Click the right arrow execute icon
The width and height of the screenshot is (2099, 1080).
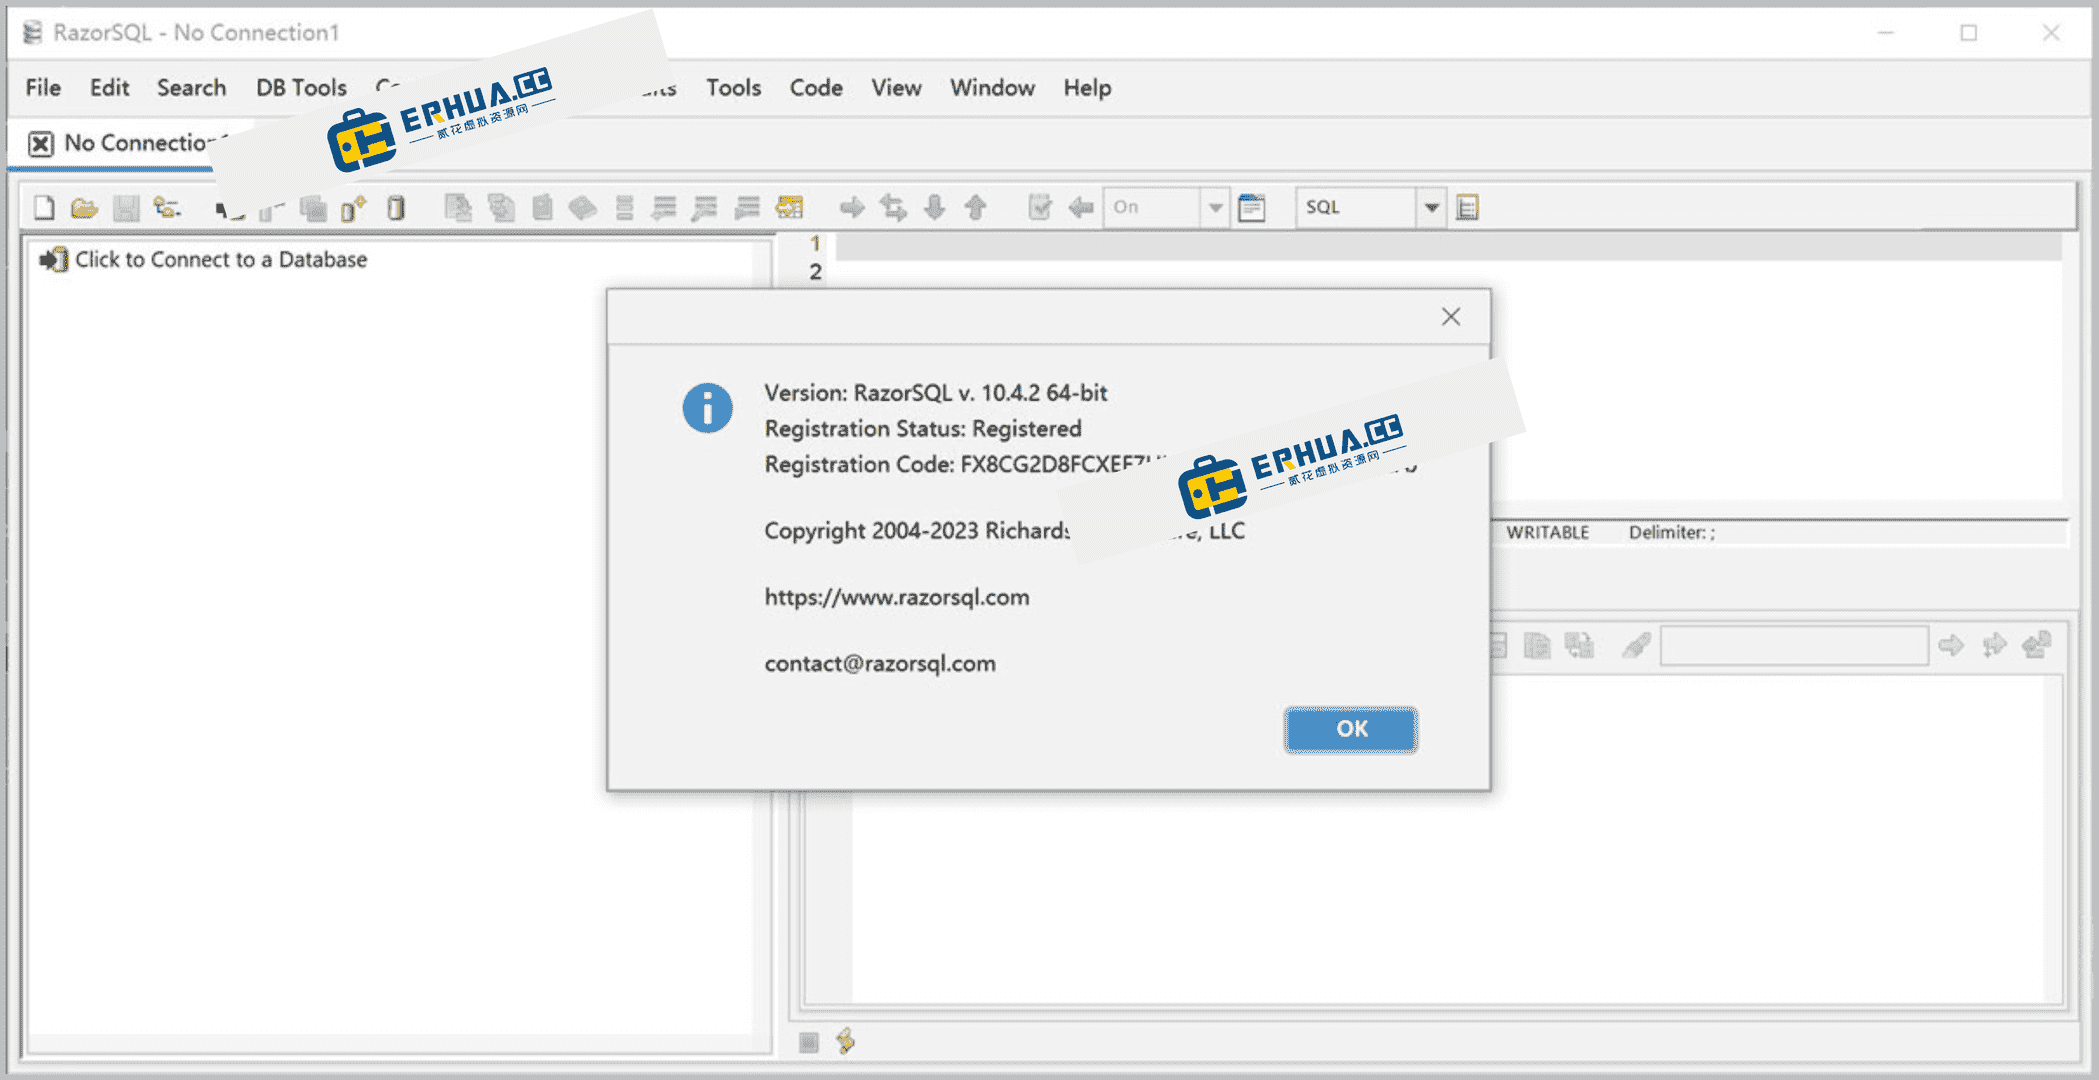[x=852, y=208]
